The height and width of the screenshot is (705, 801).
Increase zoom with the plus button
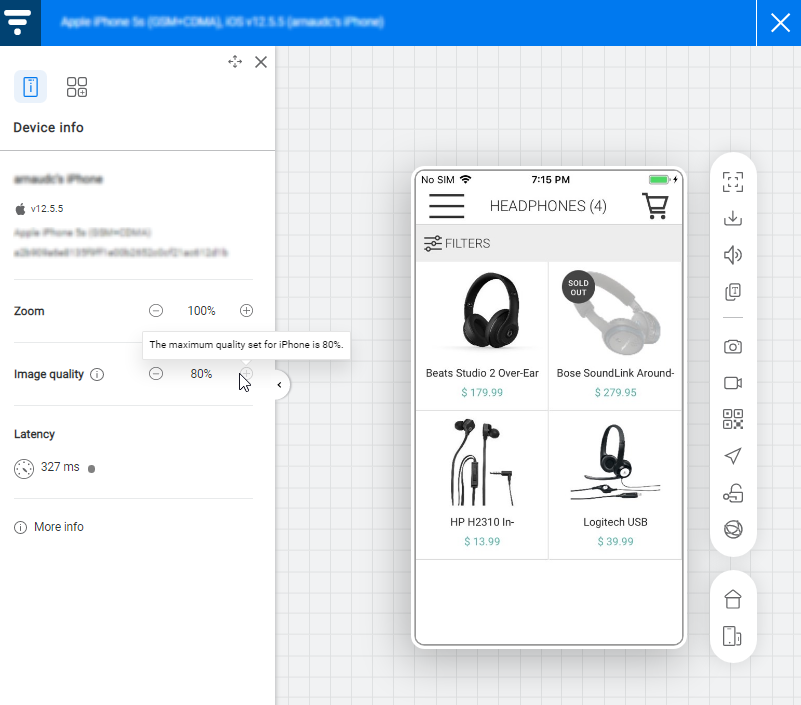click(x=246, y=311)
